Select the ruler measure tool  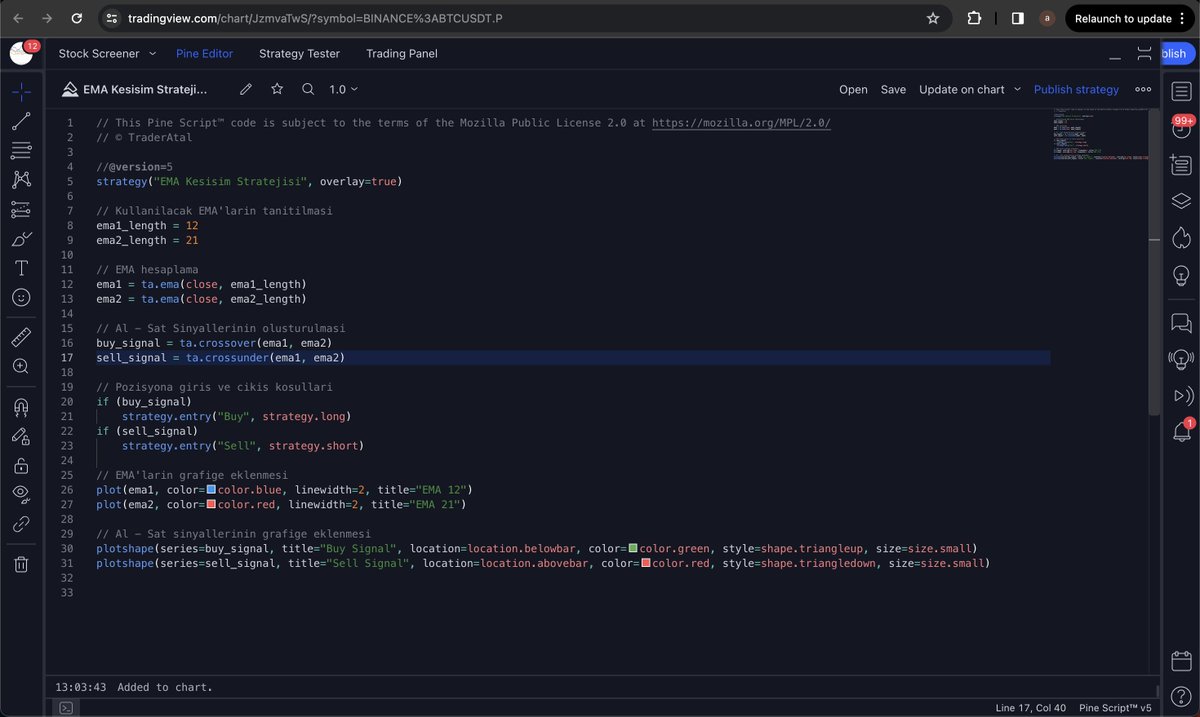[21, 337]
